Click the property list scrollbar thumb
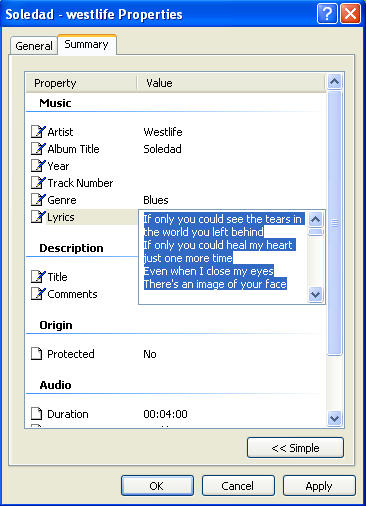The image size is (366, 506). [x=334, y=223]
